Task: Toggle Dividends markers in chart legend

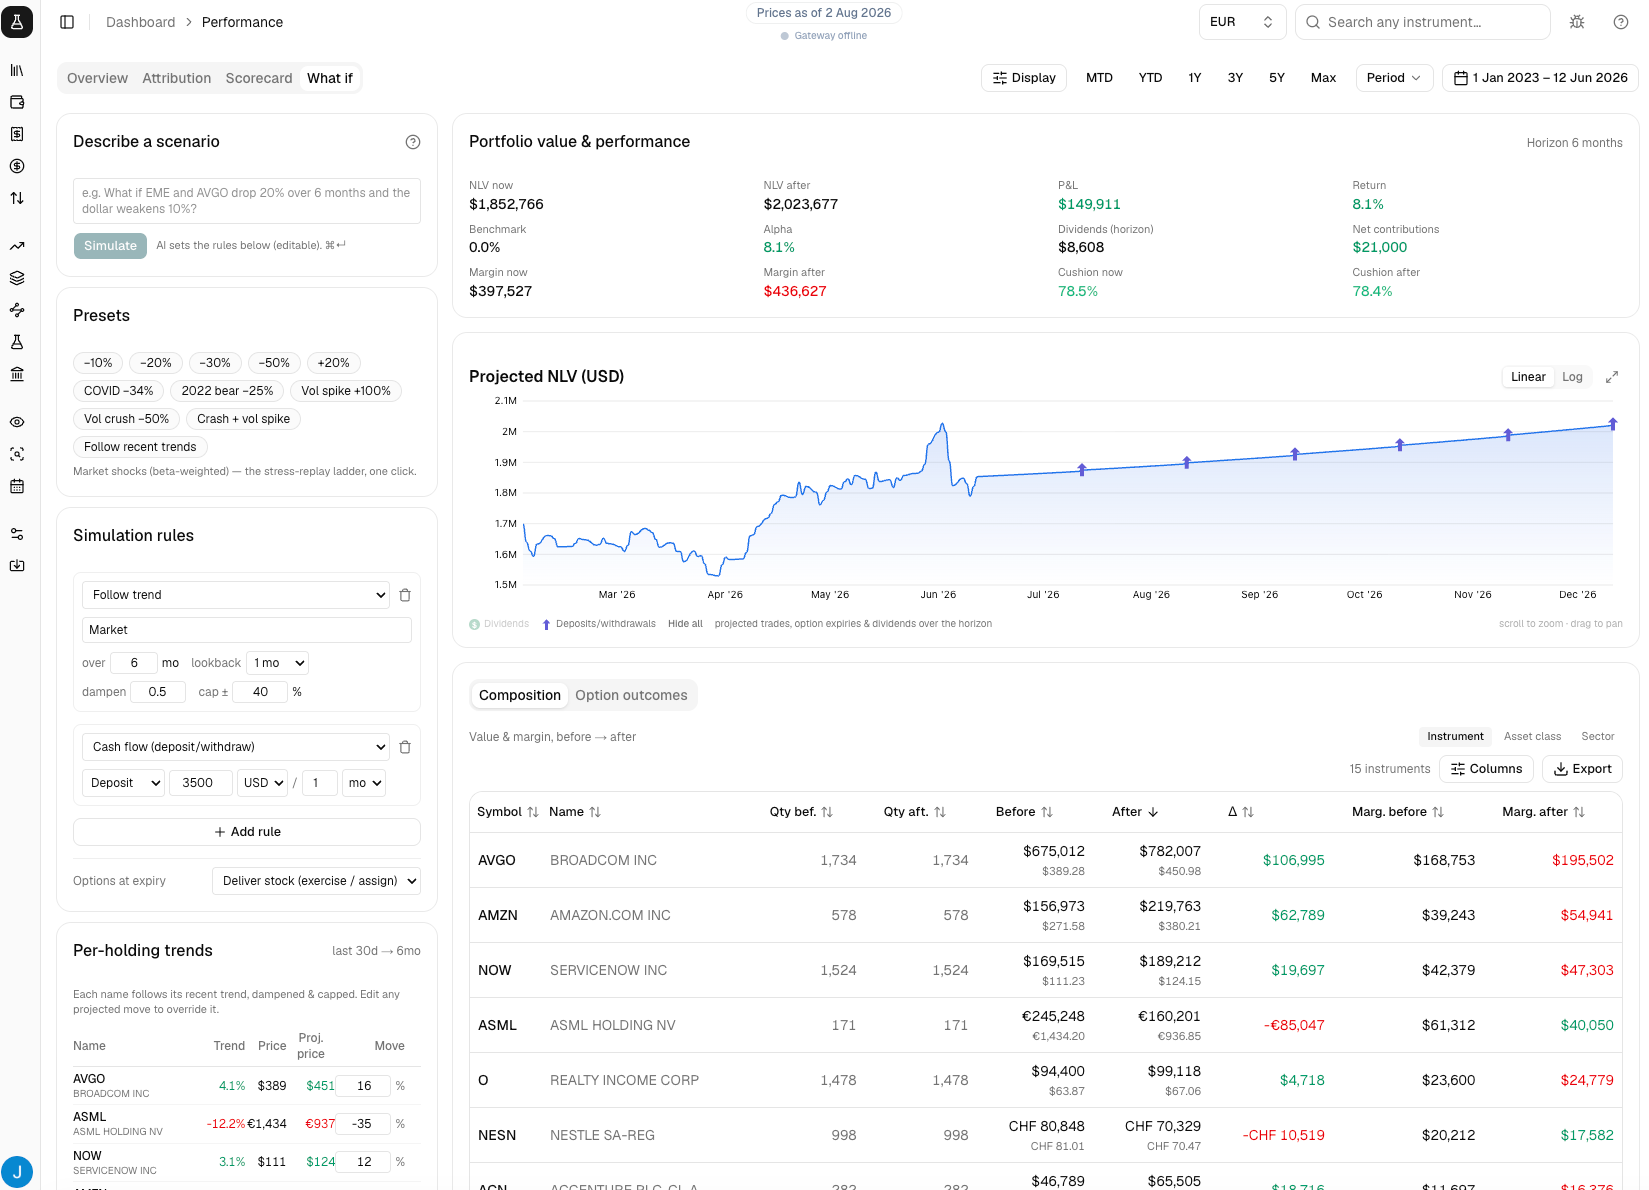Action: 499,624
